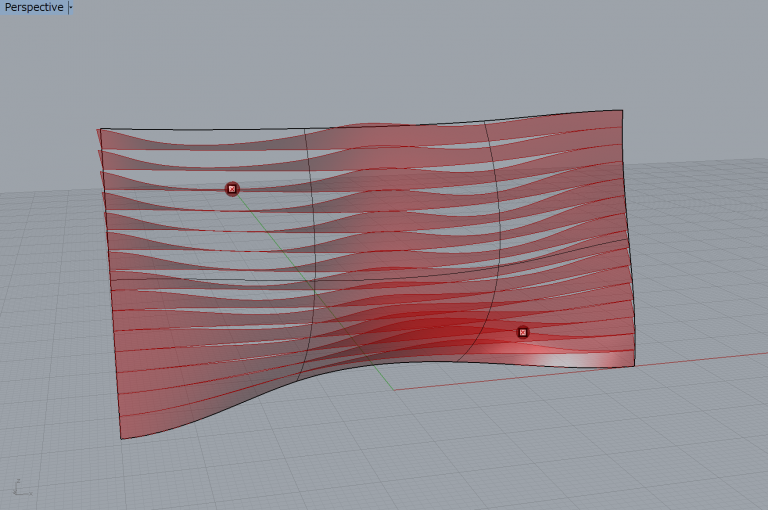Click the world axes icon in viewport corner
The image size is (768, 510).
click(x=20, y=488)
